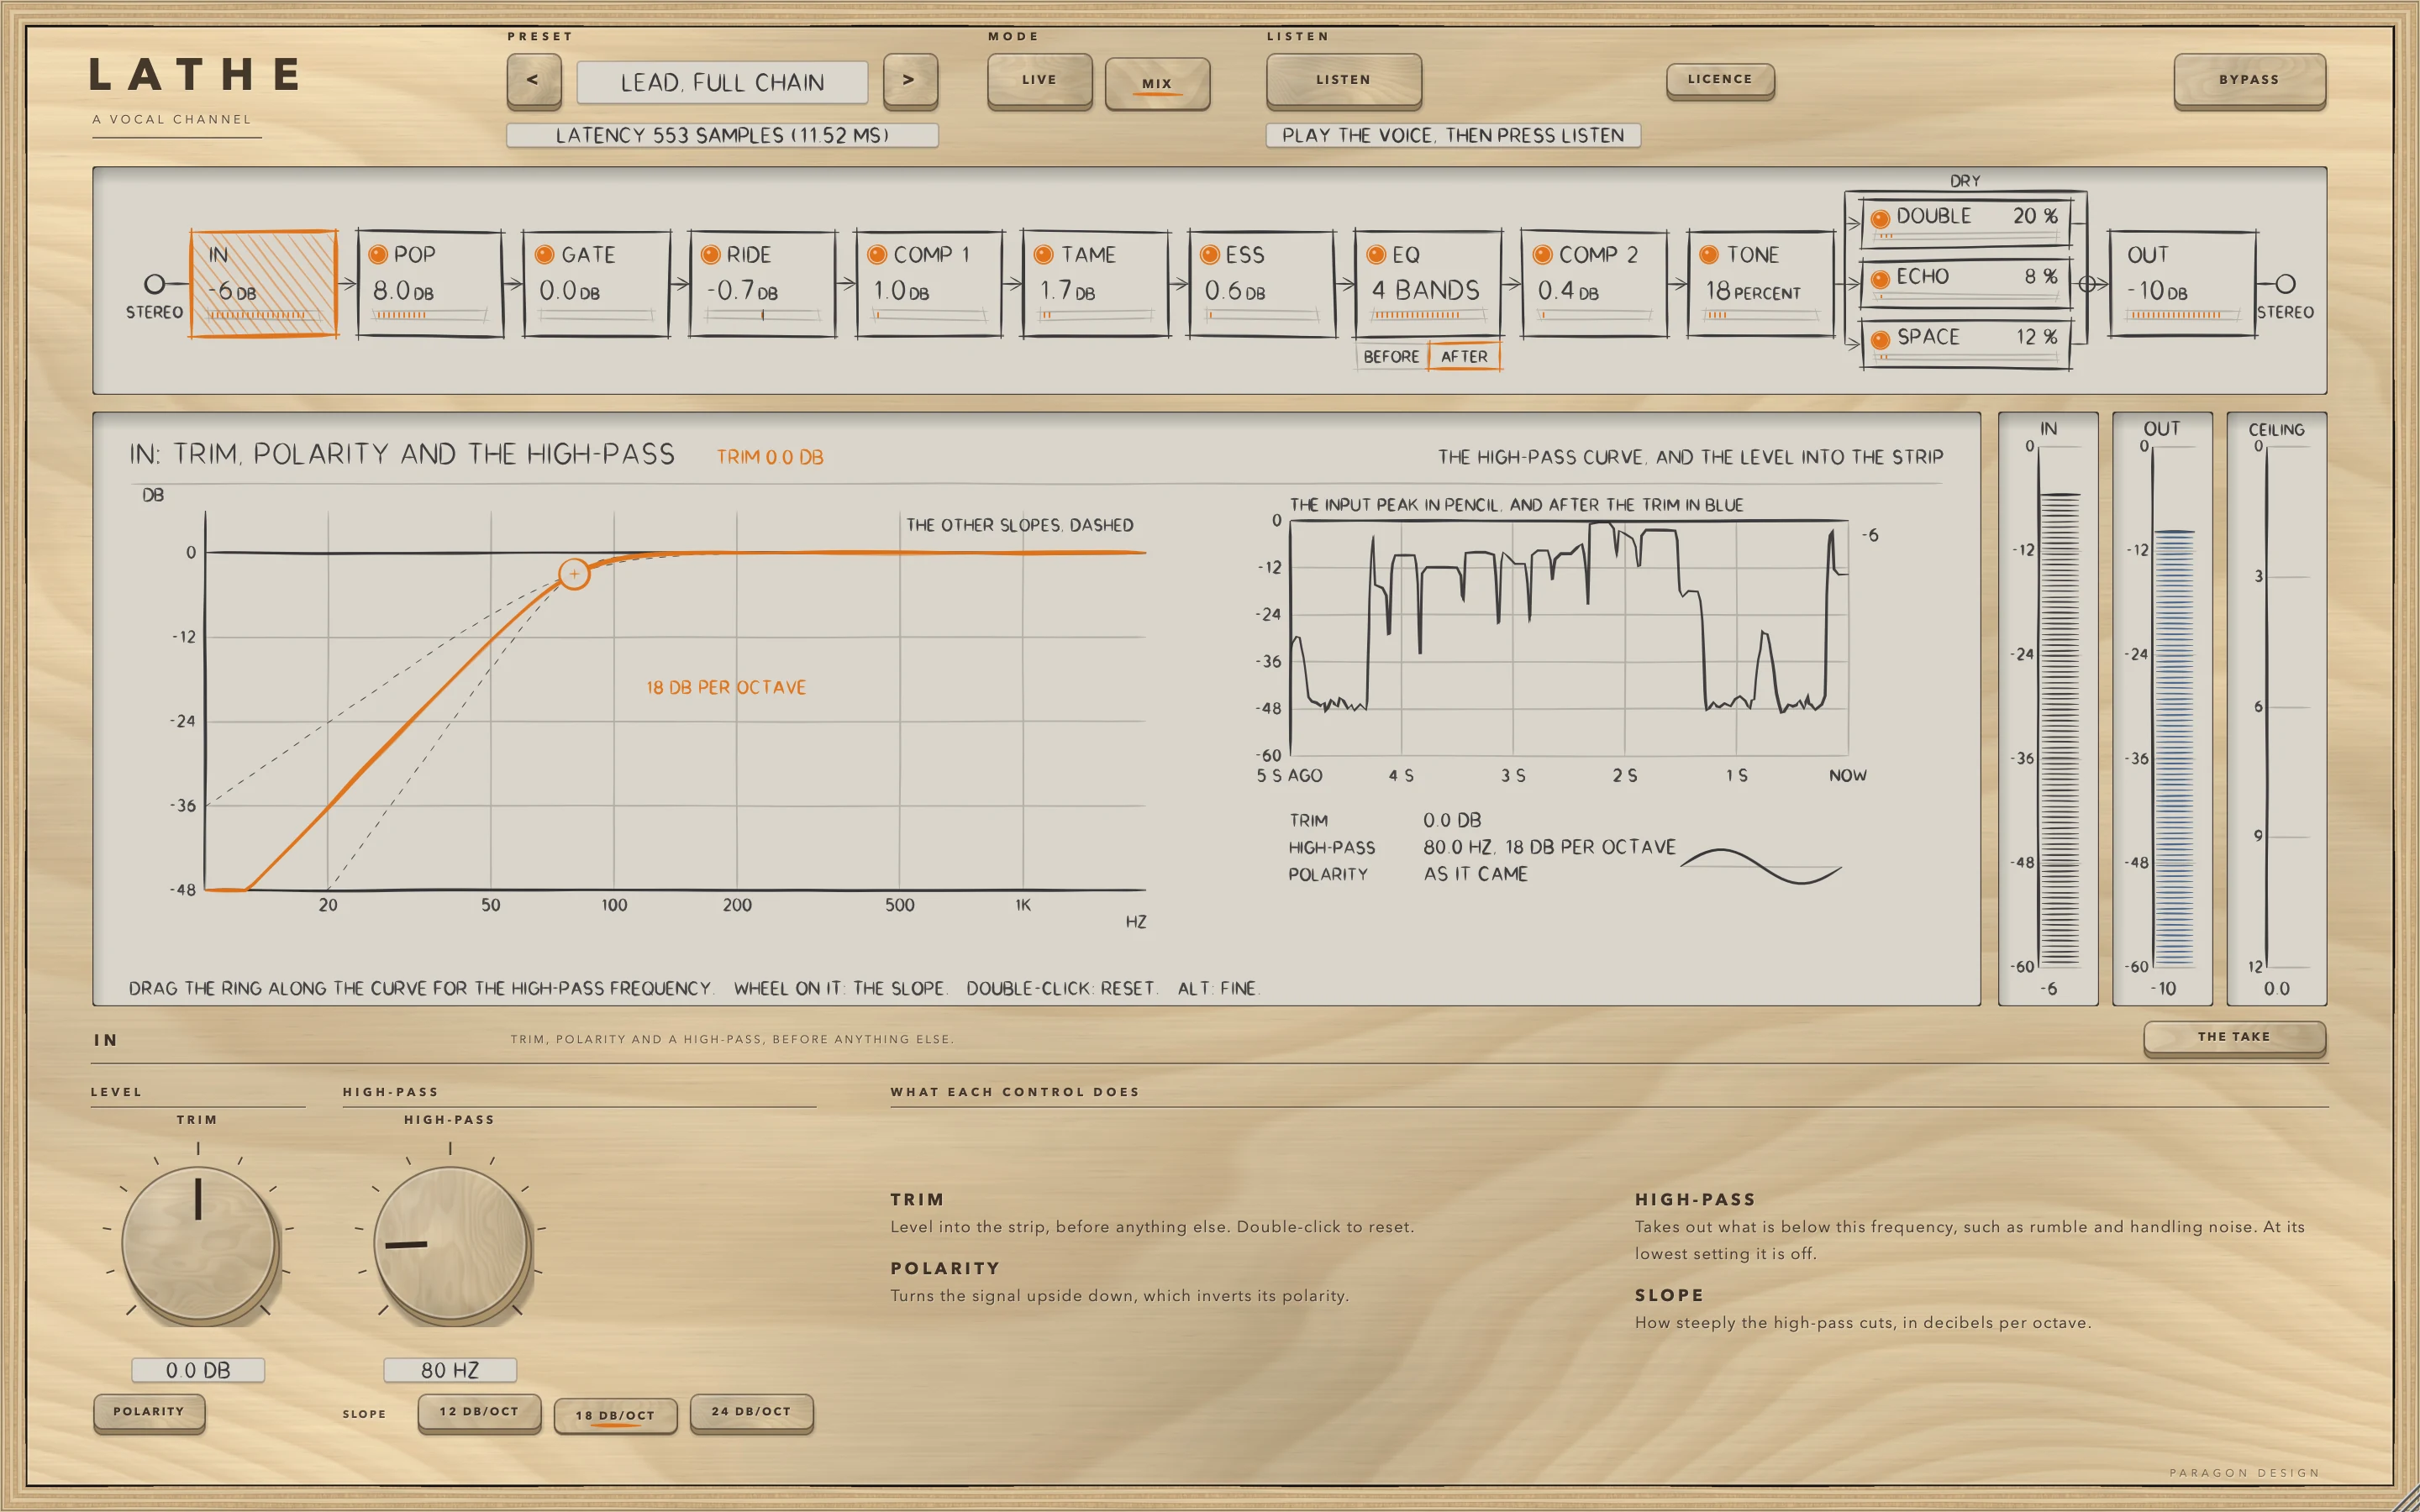Toggle the TAME module power light
Viewport: 2420px width, 1512px height.
click(x=1043, y=255)
